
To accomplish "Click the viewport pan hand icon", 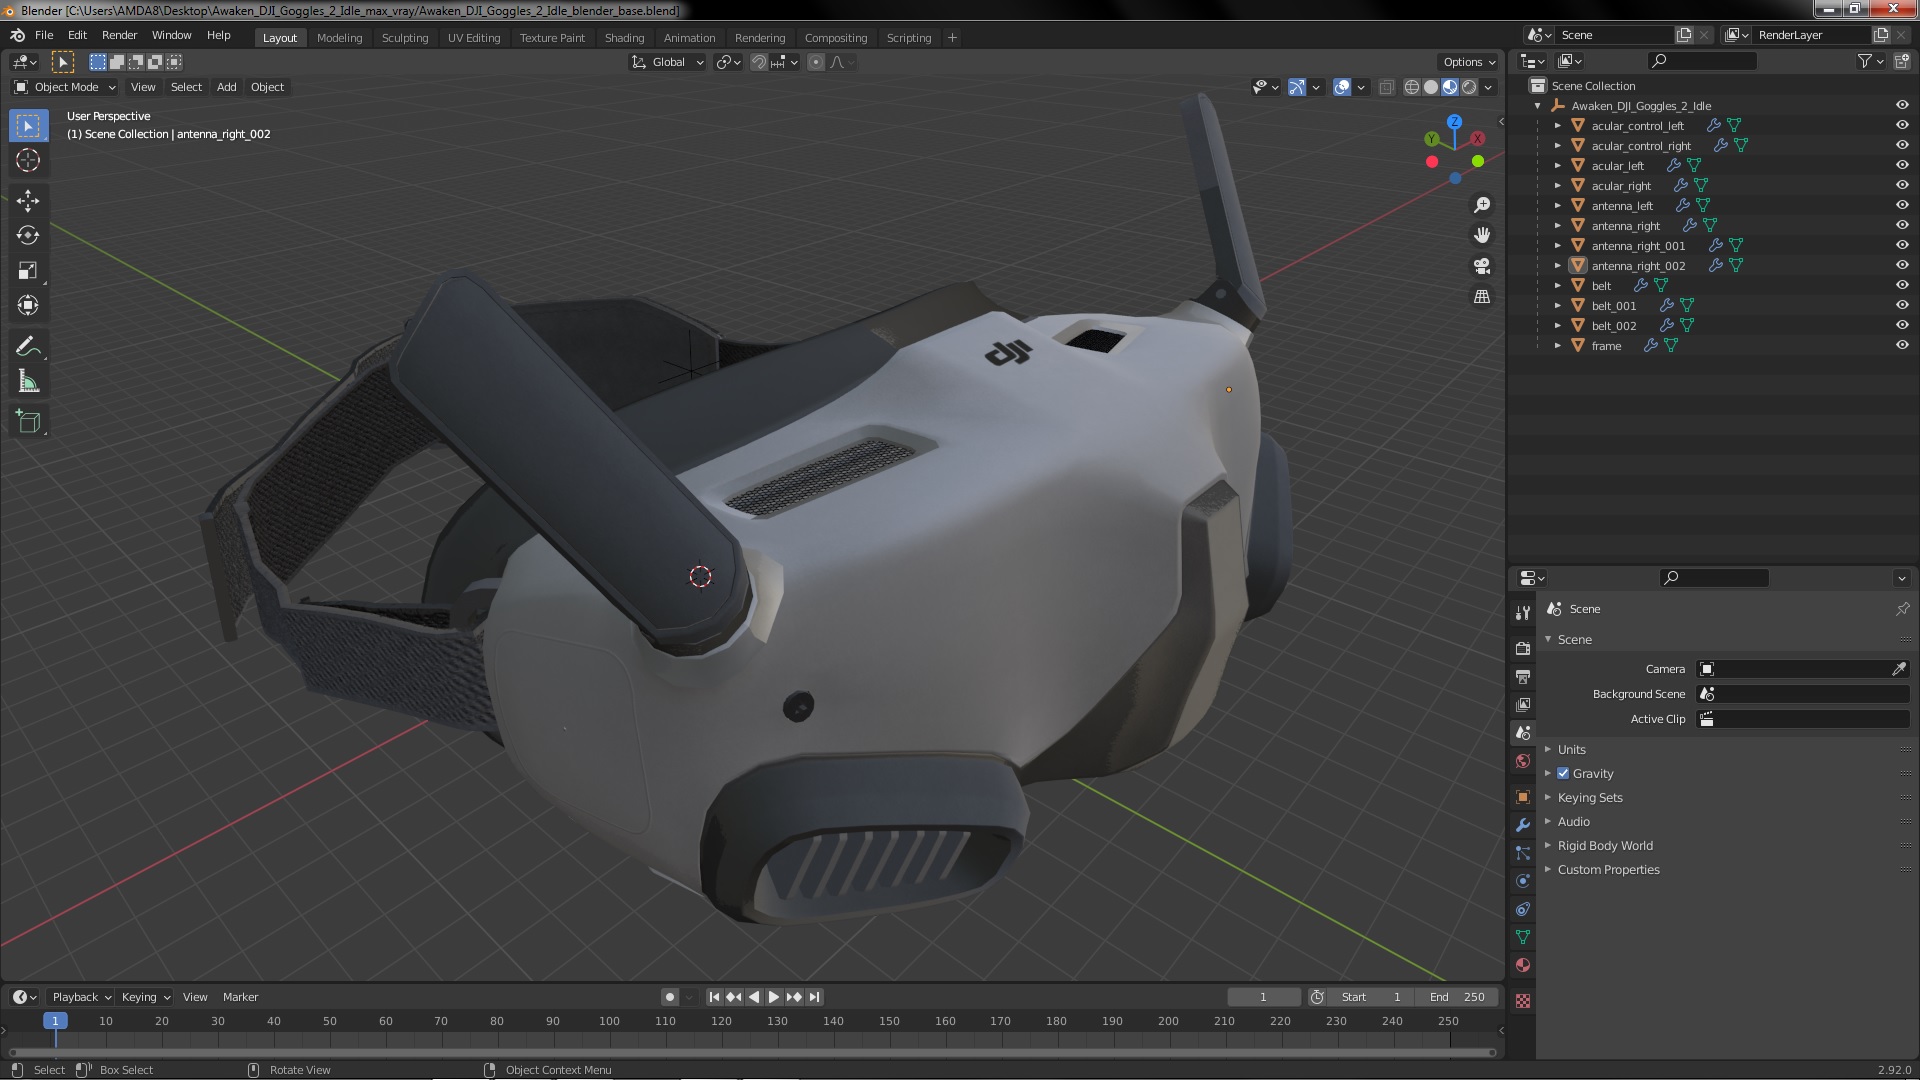I will [x=1482, y=235].
